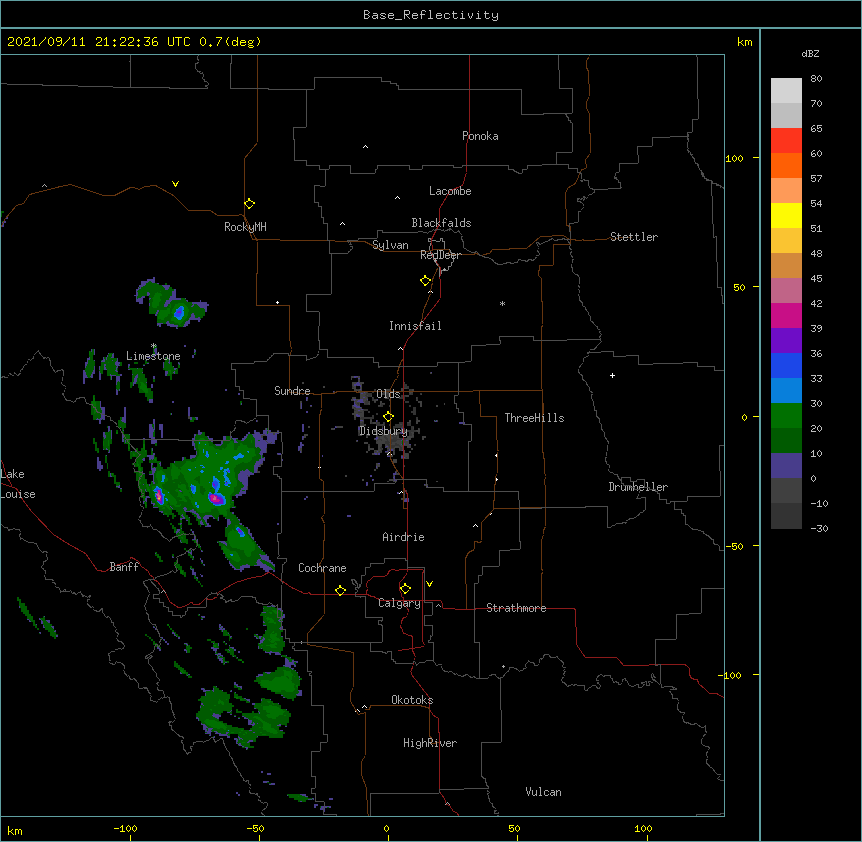862x842 pixels.
Task: Select the RockyMH label
Action: tap(245, 227)
